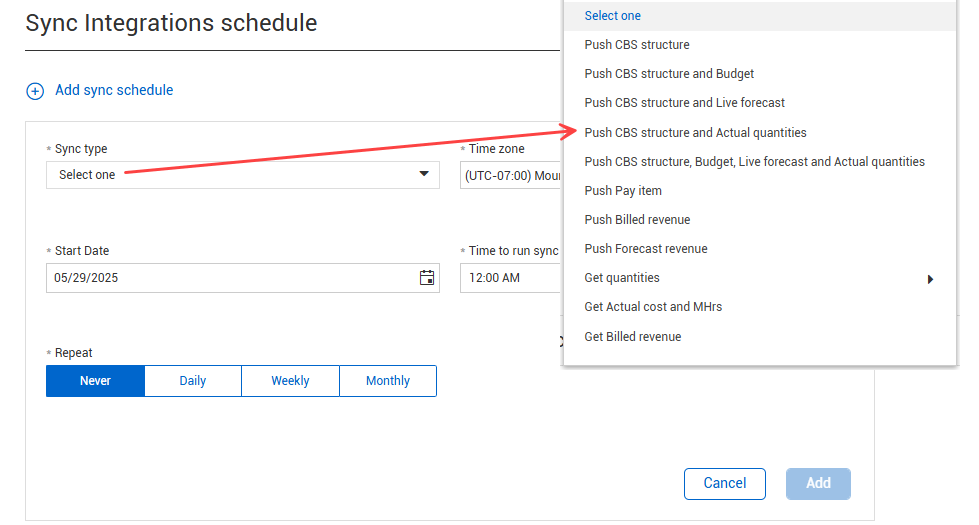Choose Get Actual cost and MHrs
Viewport: 979px width, 525px height.
(x=653, y=307)
